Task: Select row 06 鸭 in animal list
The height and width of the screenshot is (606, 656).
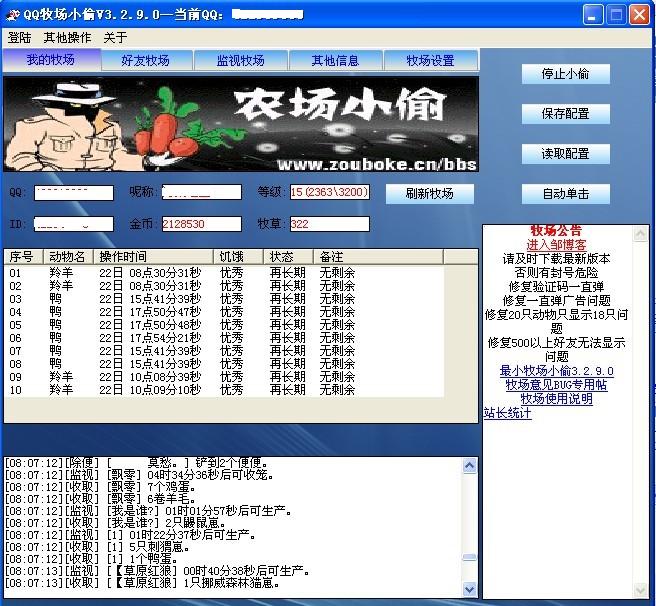Action: click(x=224, y=338)
